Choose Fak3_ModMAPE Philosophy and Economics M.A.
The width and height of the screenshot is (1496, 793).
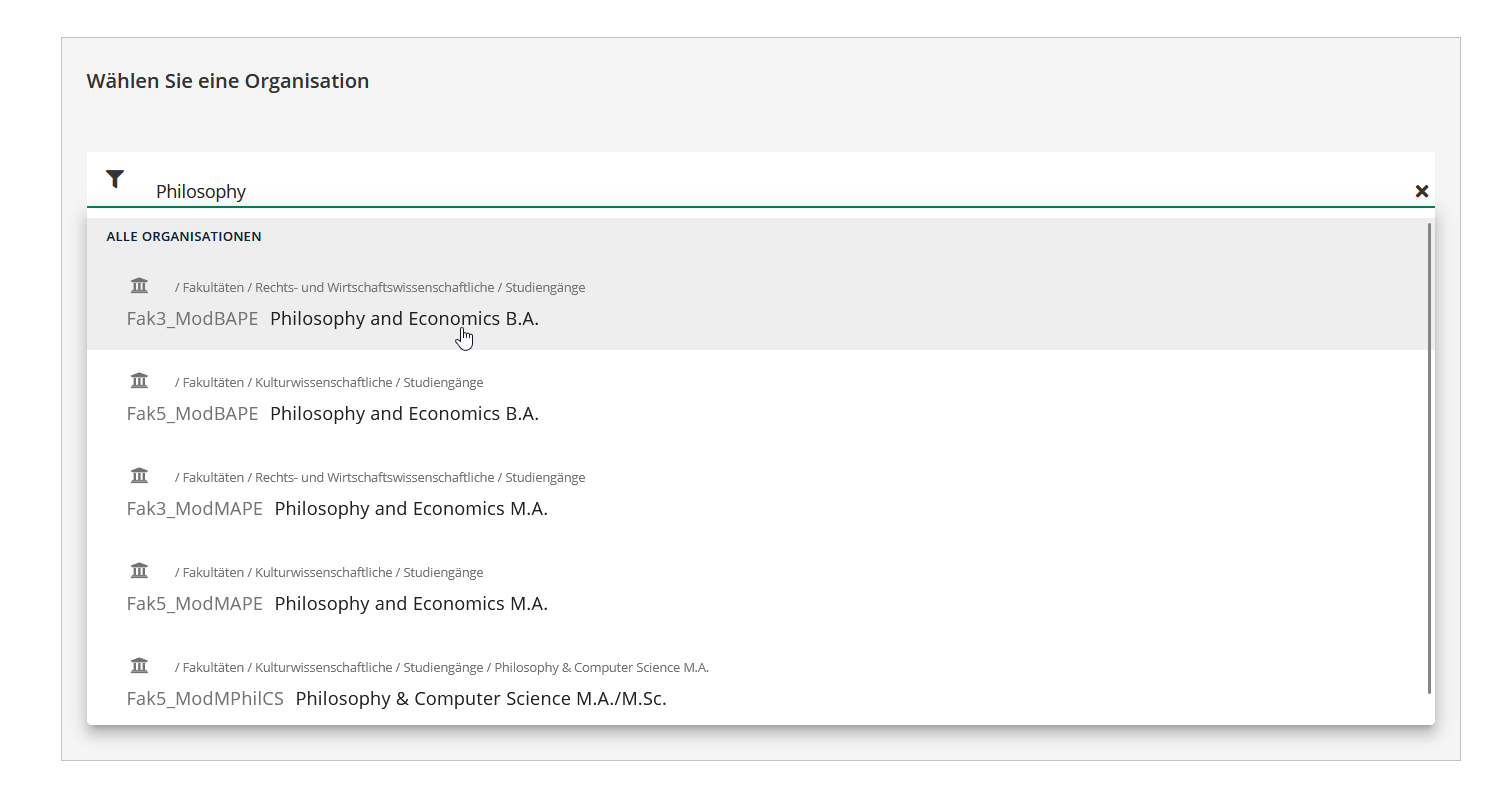(x=410, y=509)
